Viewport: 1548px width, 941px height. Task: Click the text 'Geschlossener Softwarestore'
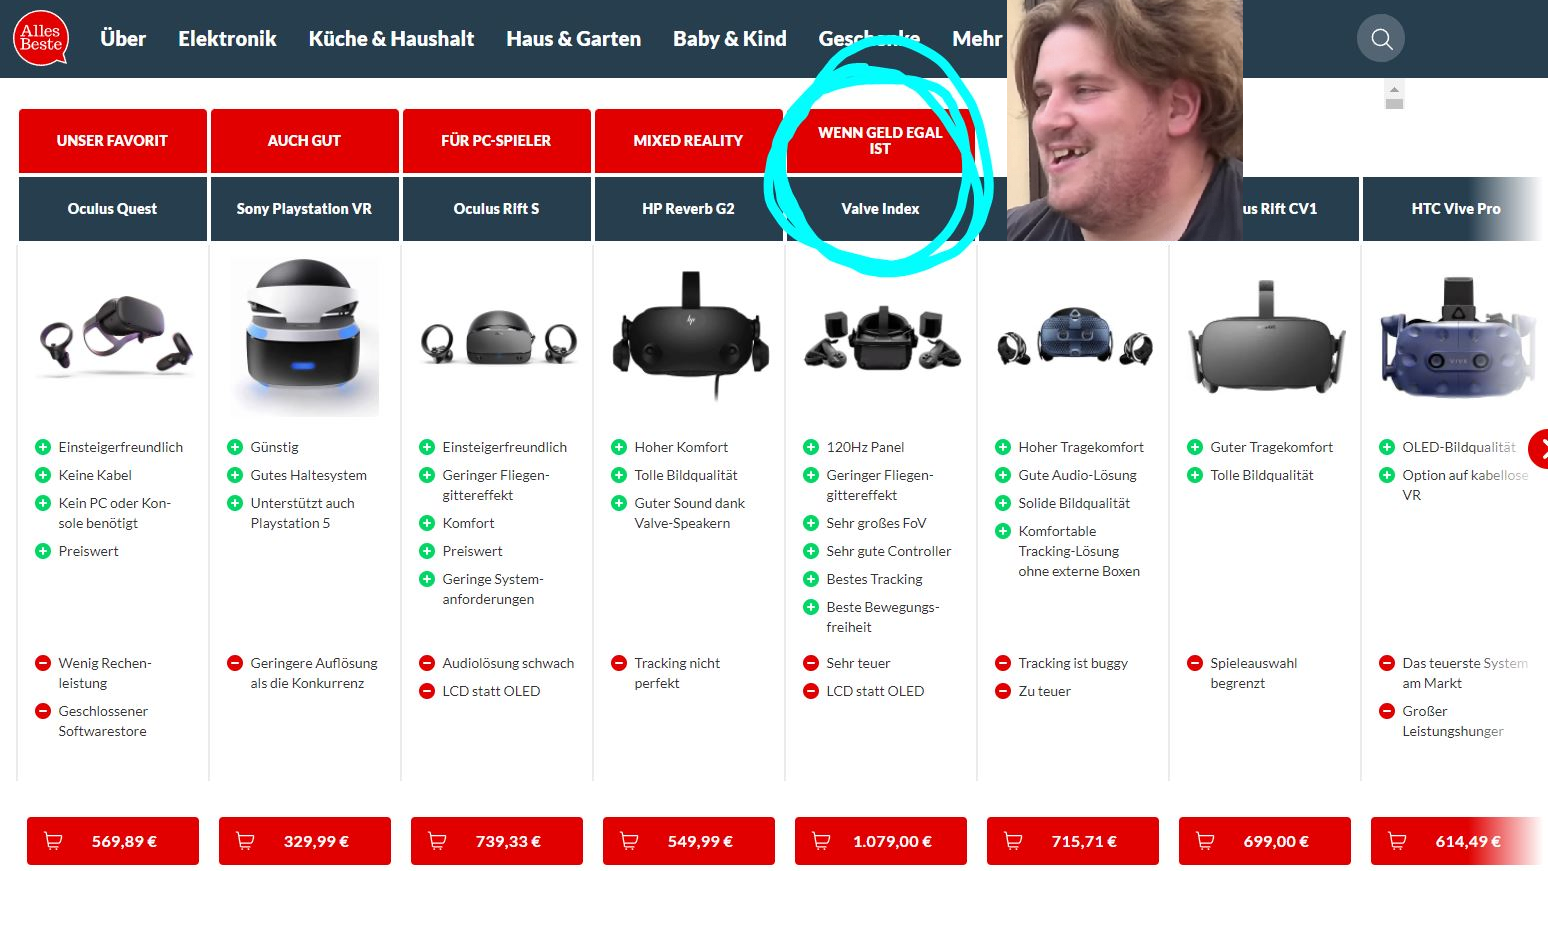(x=103, y=721)
